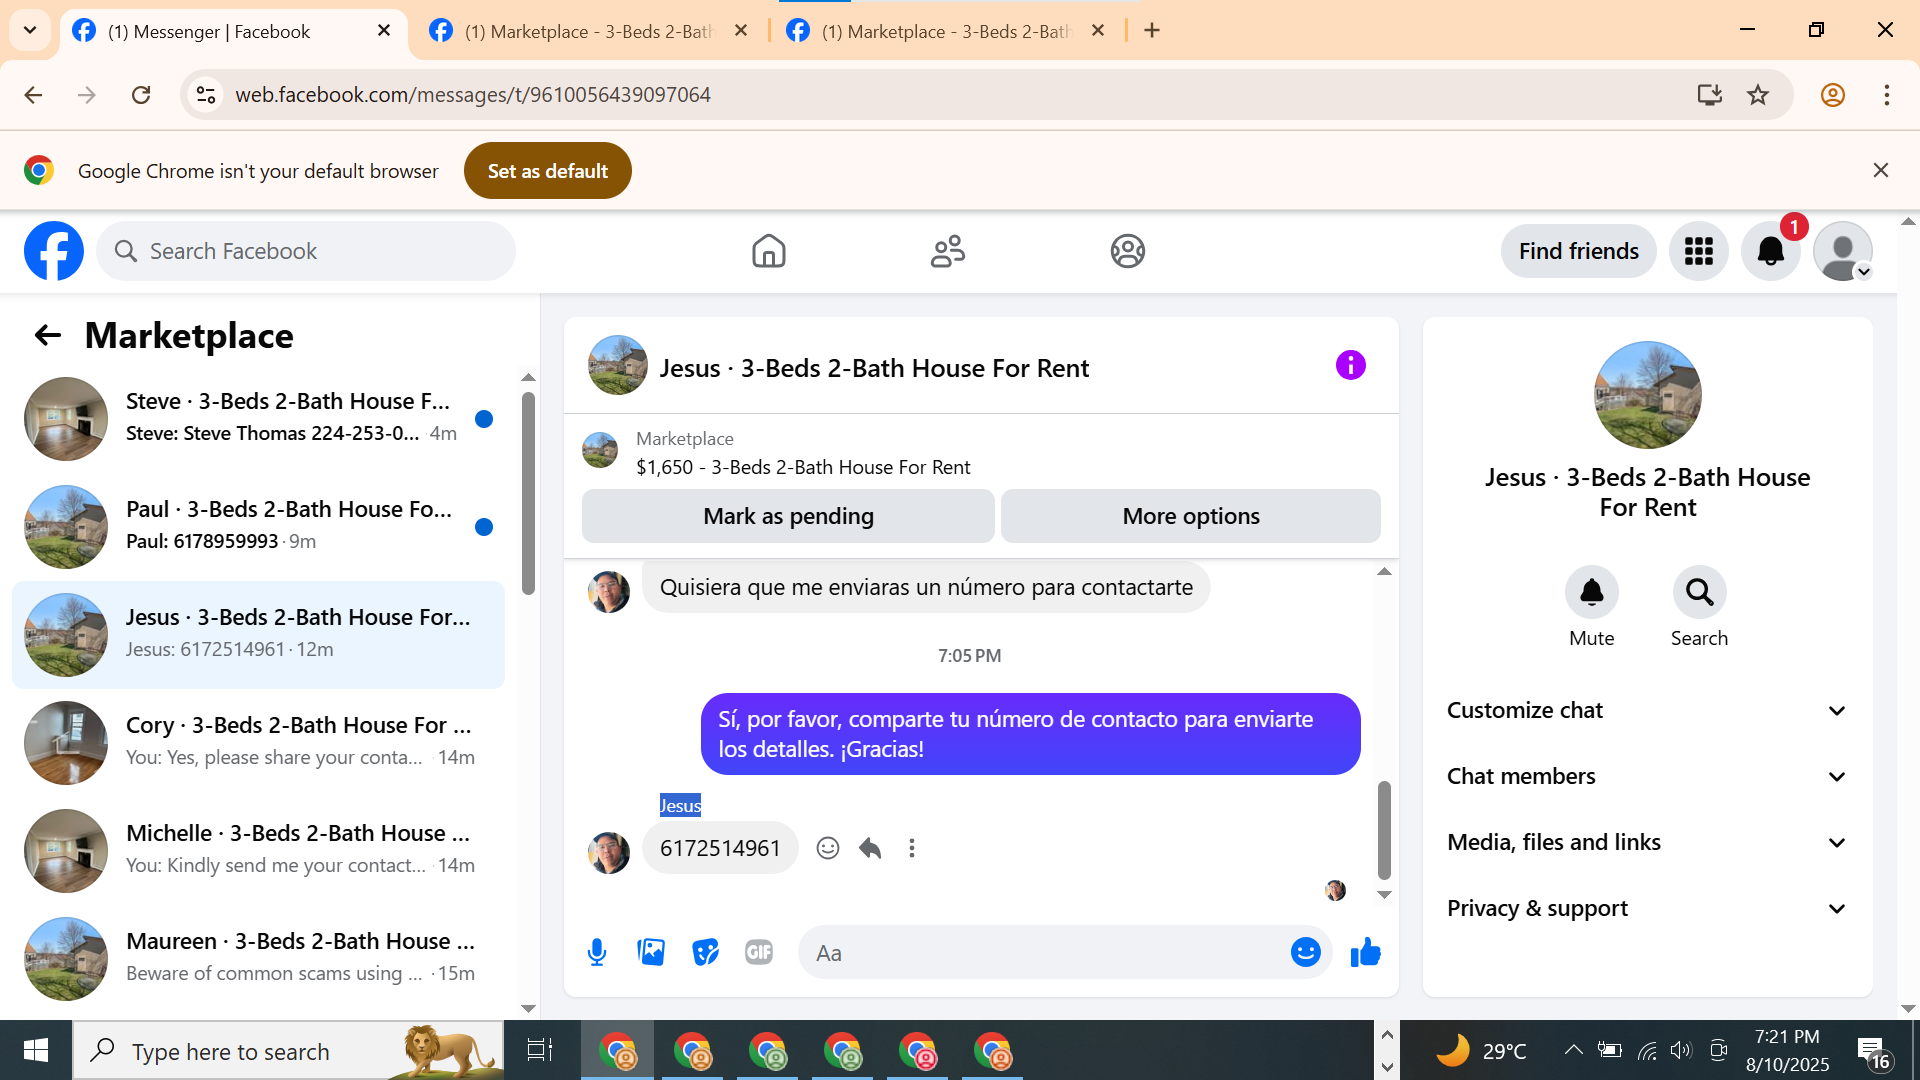Image resolution: width=1920 pixels, height=1080 pixels.
Task: Switch to second Marketplace browser tab
Action: coord(945,31)
